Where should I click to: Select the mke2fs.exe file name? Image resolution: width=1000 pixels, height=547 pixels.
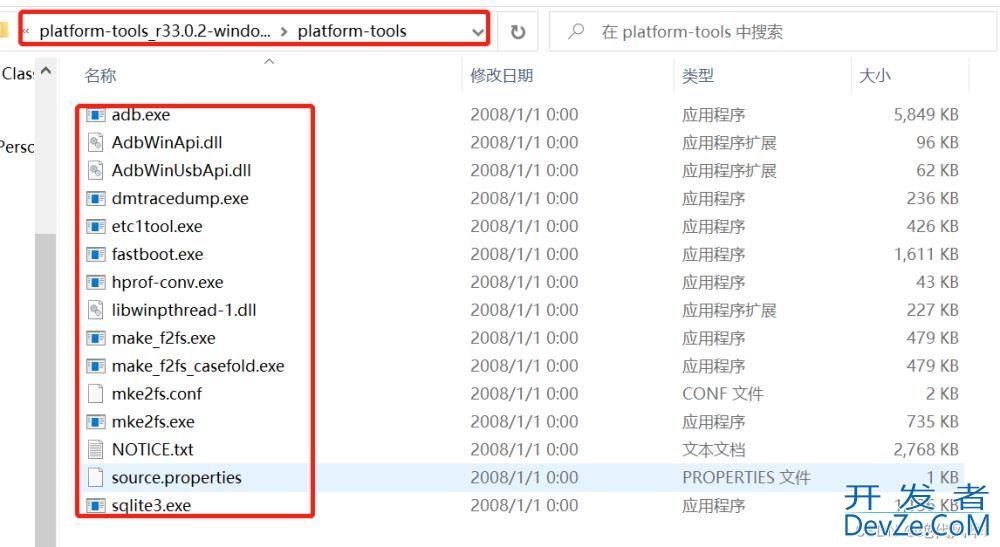(x=153, y=422)
